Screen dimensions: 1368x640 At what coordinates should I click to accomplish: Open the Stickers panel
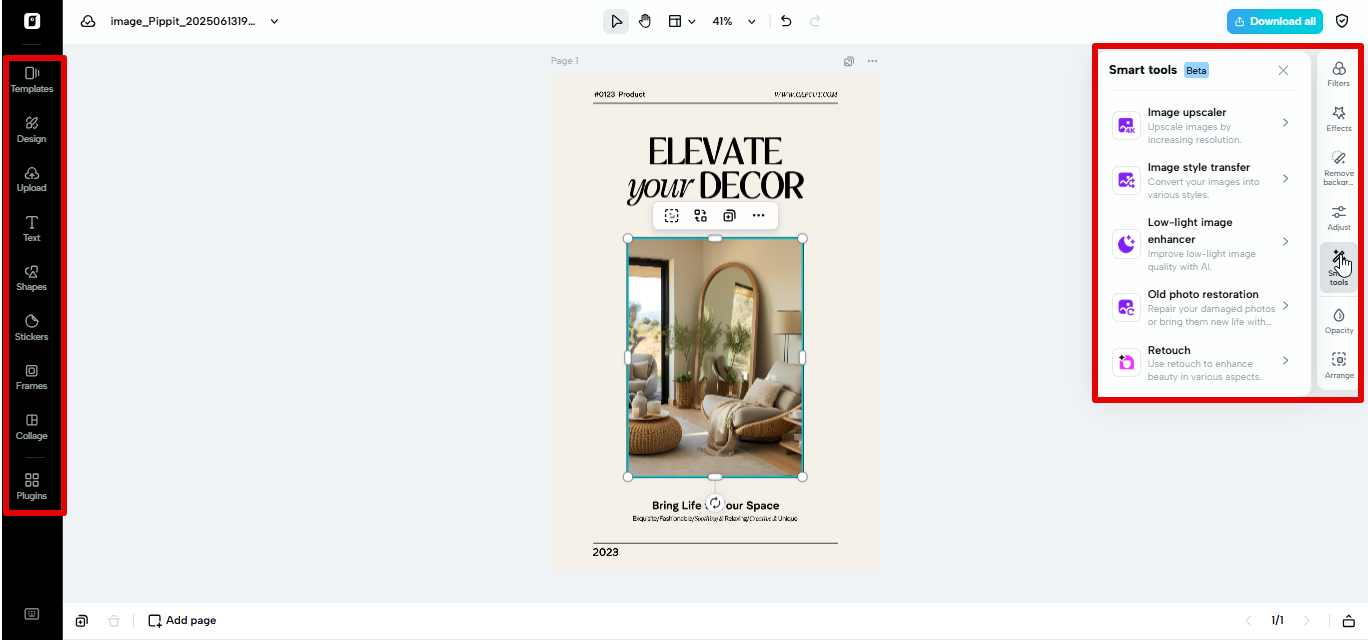pos(31,328)
